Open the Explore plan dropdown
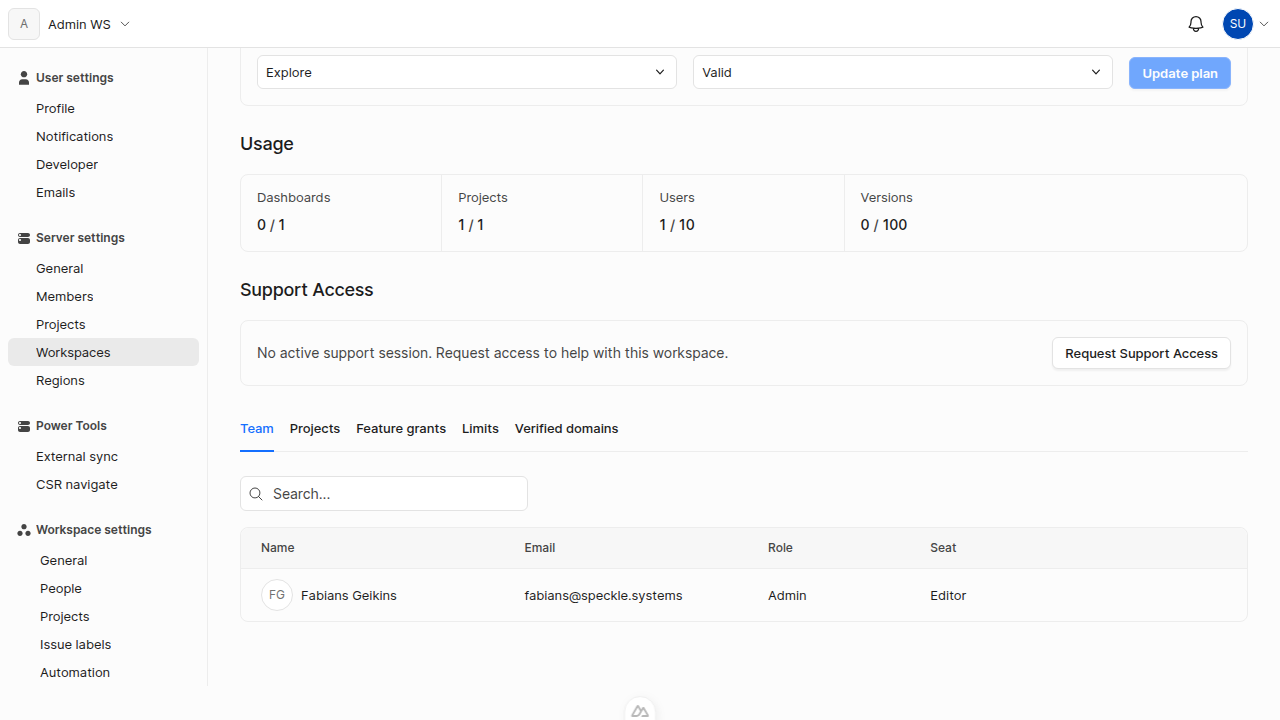The image size is (1280, 720). click(x=466, y=72)
